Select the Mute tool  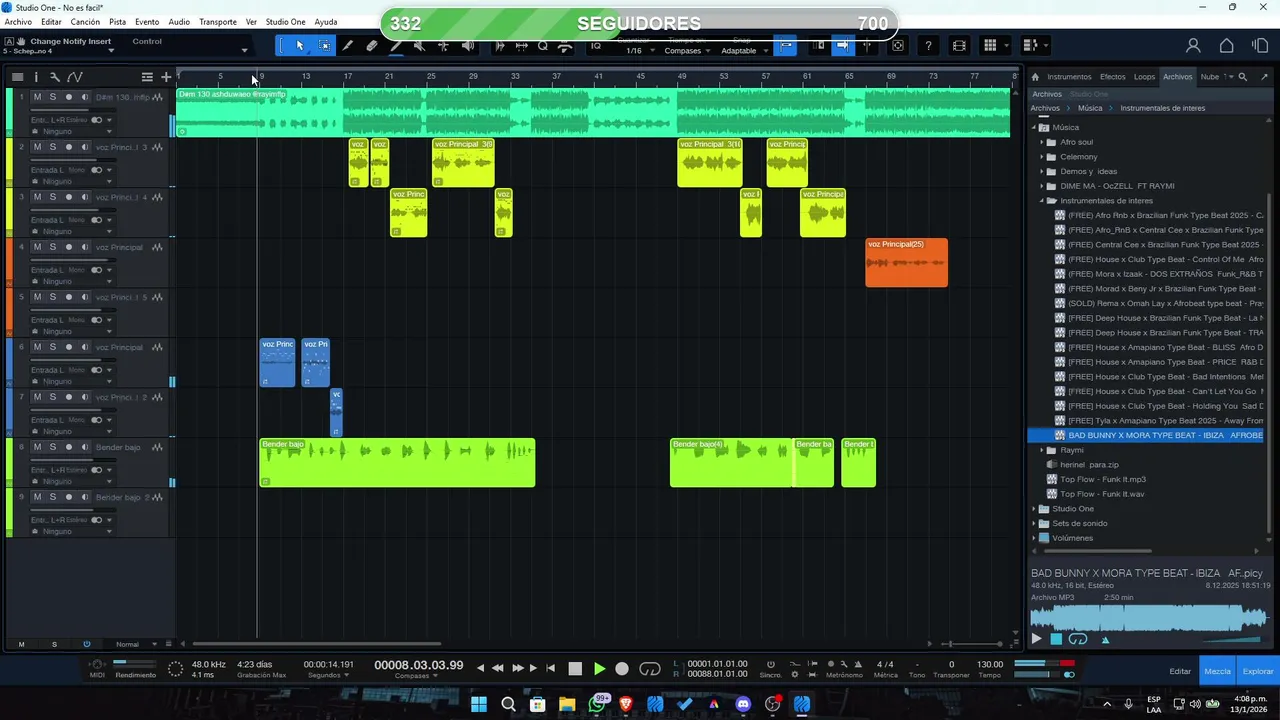point(420,45)
